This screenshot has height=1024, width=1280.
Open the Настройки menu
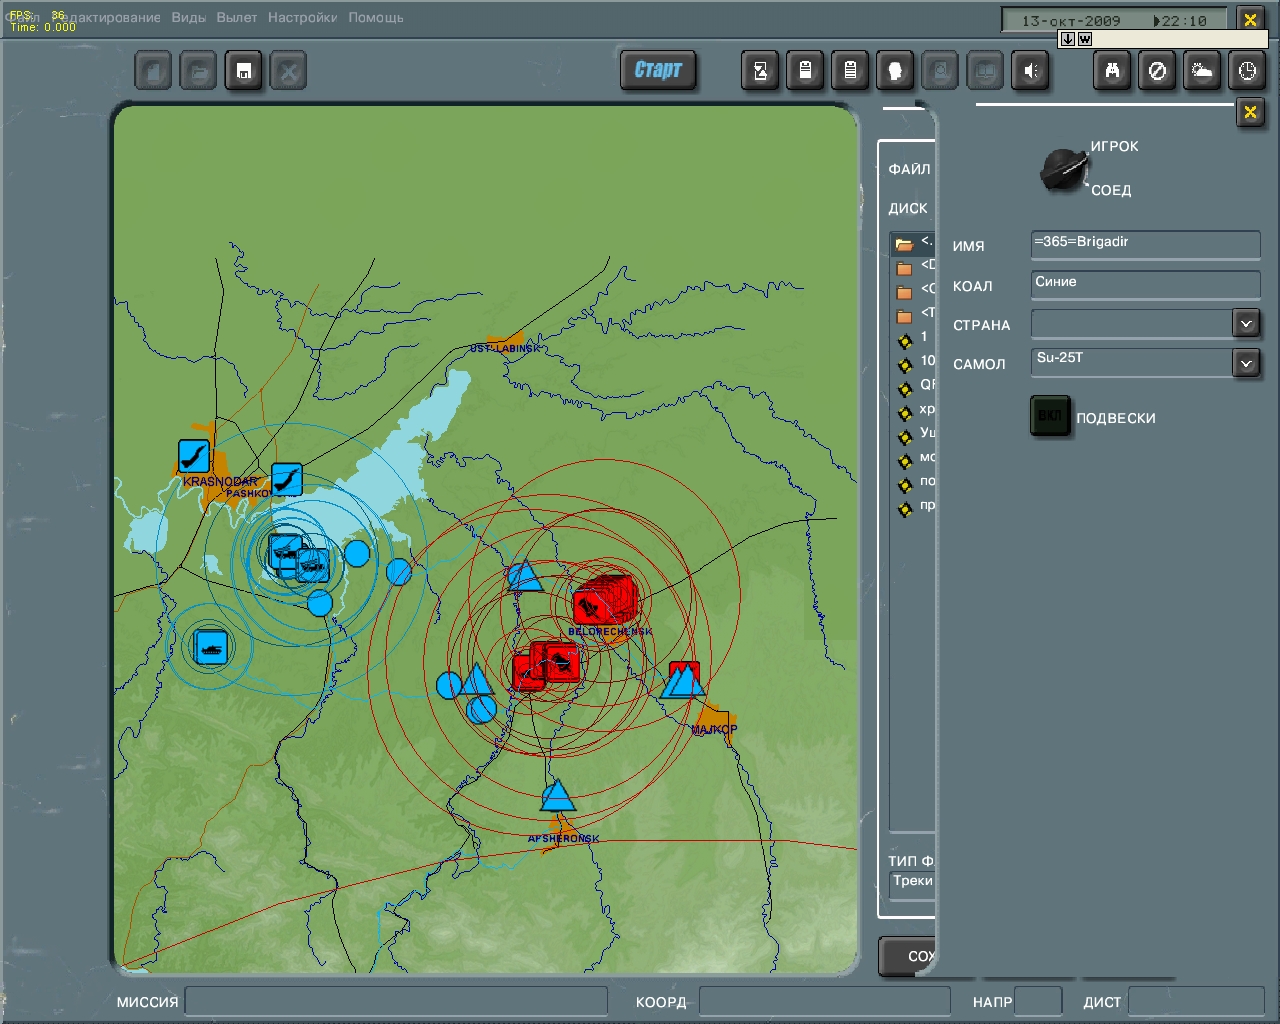pos(302,17)
